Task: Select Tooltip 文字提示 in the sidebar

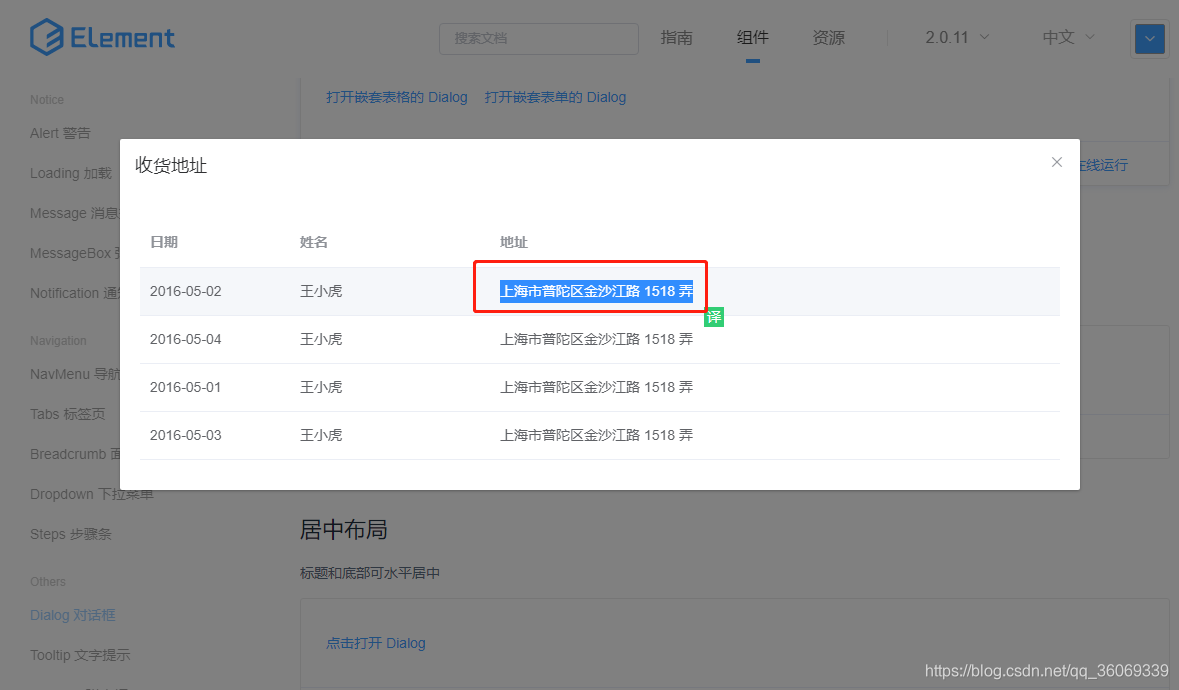Action: click(80, 654)
